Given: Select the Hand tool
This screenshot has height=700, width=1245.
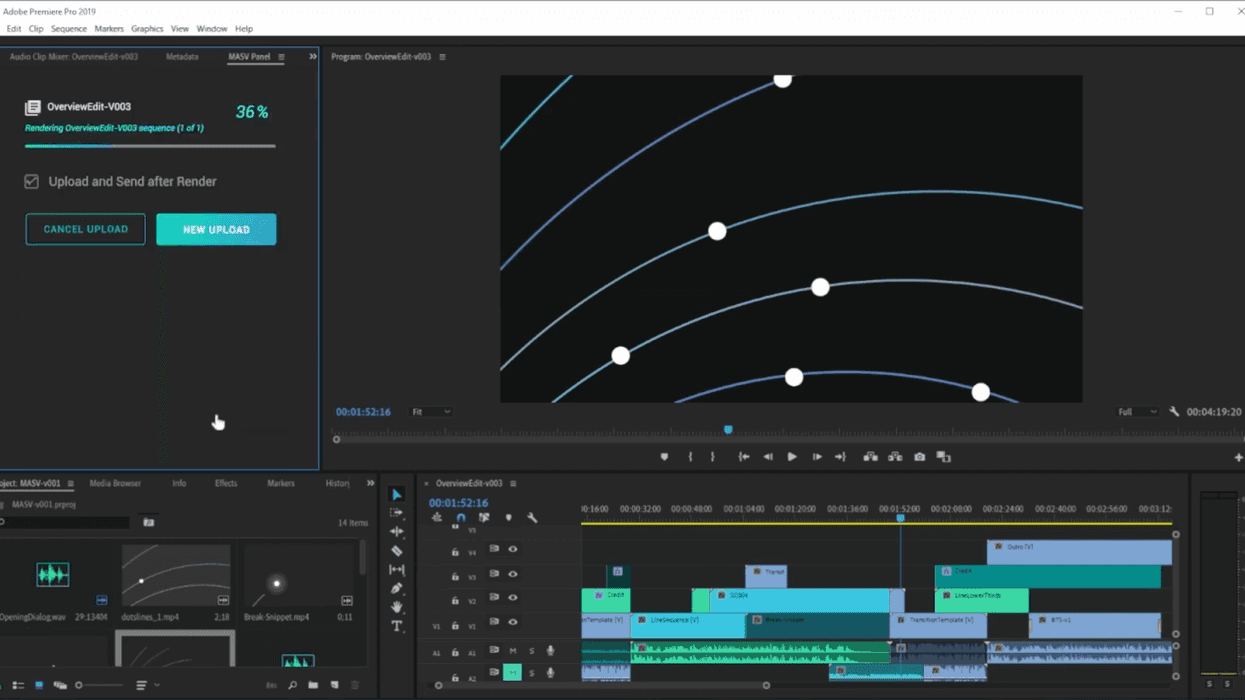Looking at the screenshot, I should pyautogui.click(x=397, y=607).
